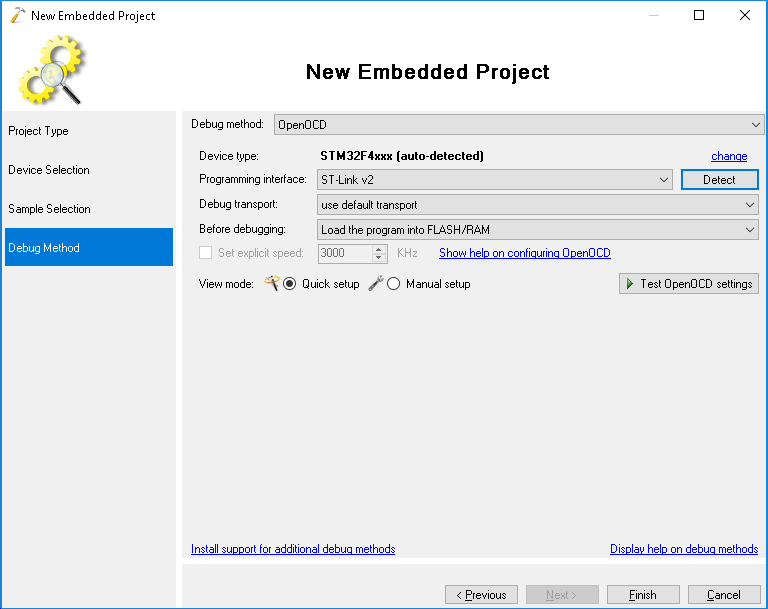Image resolution: width=768 pixels, height=609 pixels.
Task: Open the Debug transport dropdown
Action: click(x=537, y=204)
